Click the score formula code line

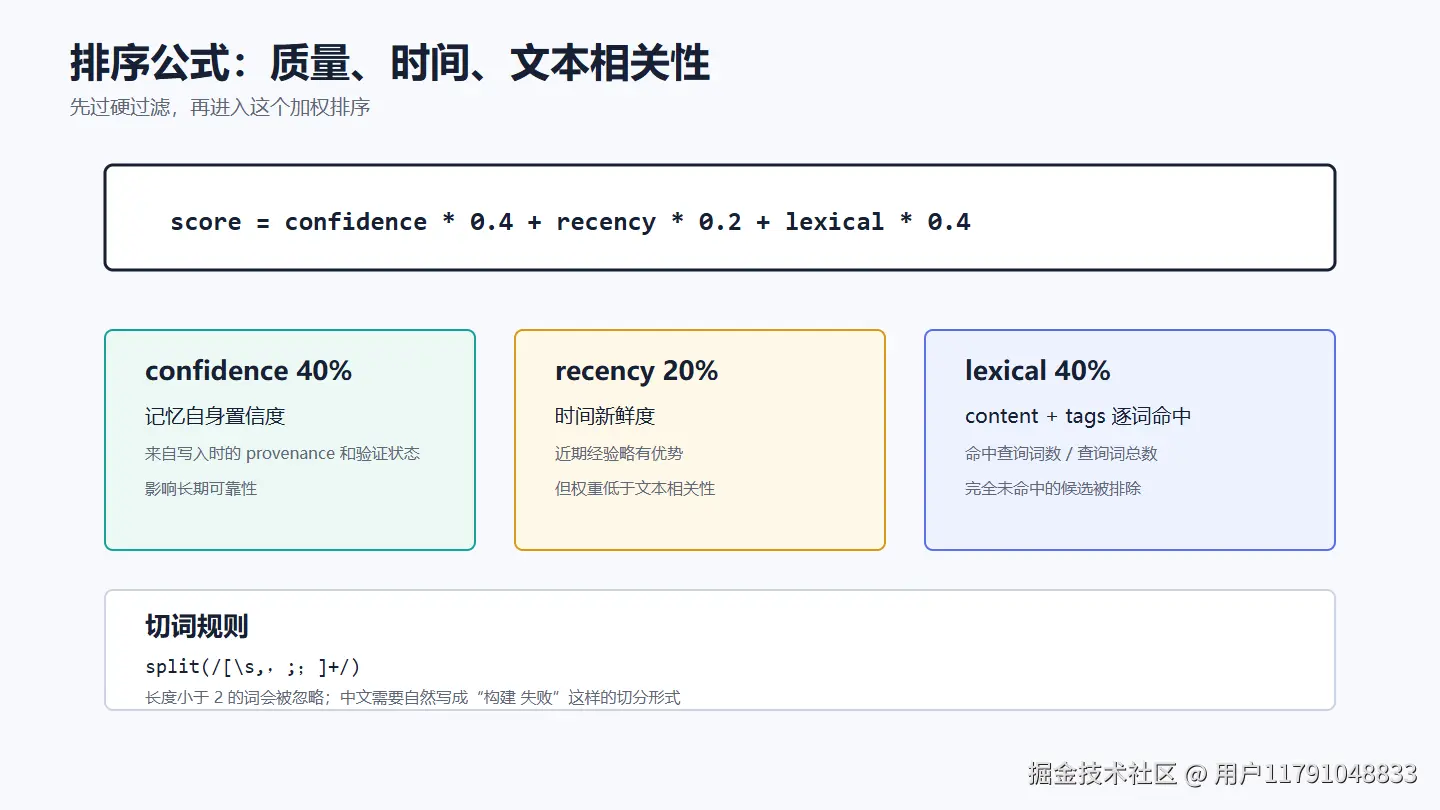pyautogui.click(x=570, y=222)
